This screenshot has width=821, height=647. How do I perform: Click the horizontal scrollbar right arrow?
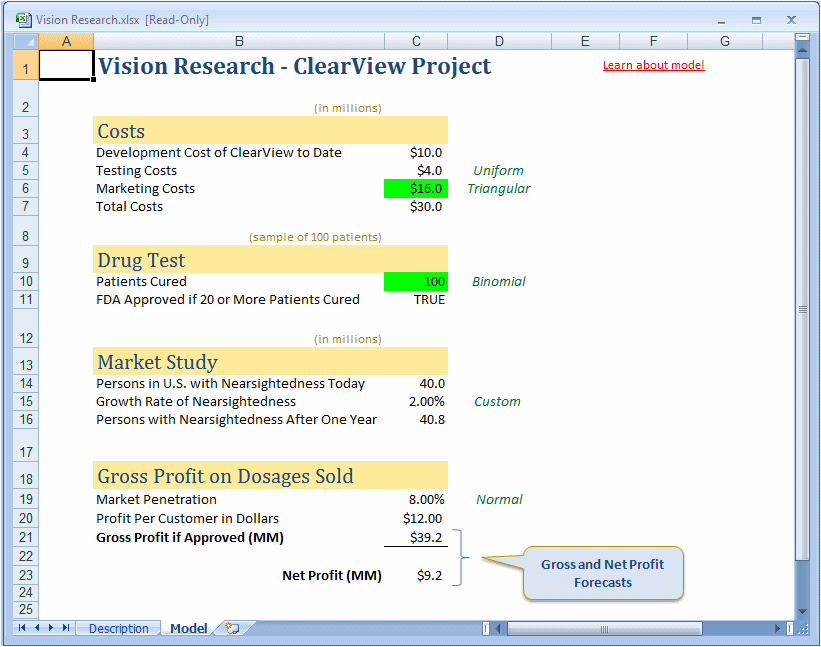pyautogui.click(x=777, y=628)
